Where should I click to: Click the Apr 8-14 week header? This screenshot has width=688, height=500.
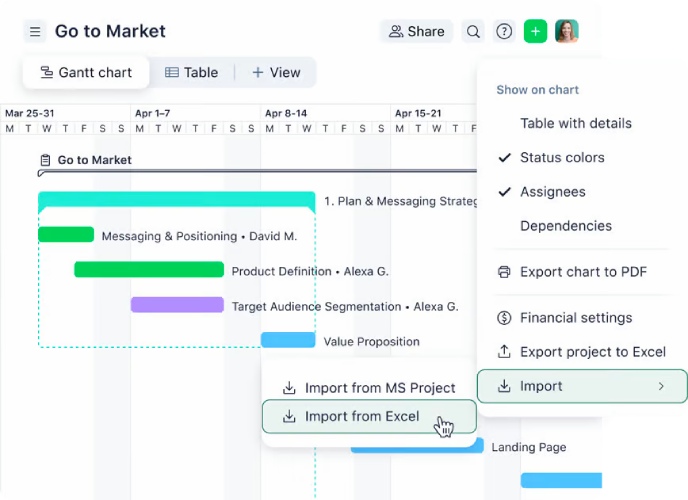[x=286, y=114]
